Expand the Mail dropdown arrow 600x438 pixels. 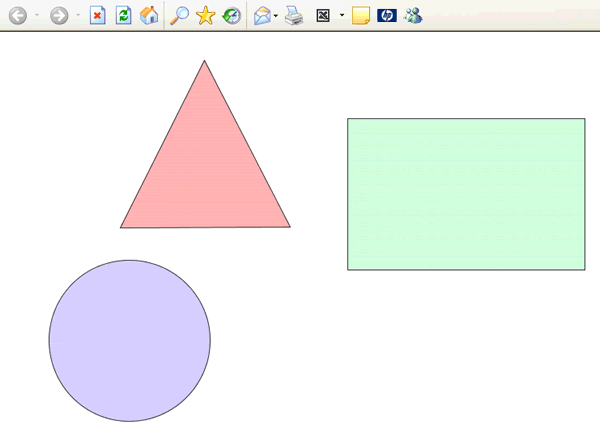276,15
